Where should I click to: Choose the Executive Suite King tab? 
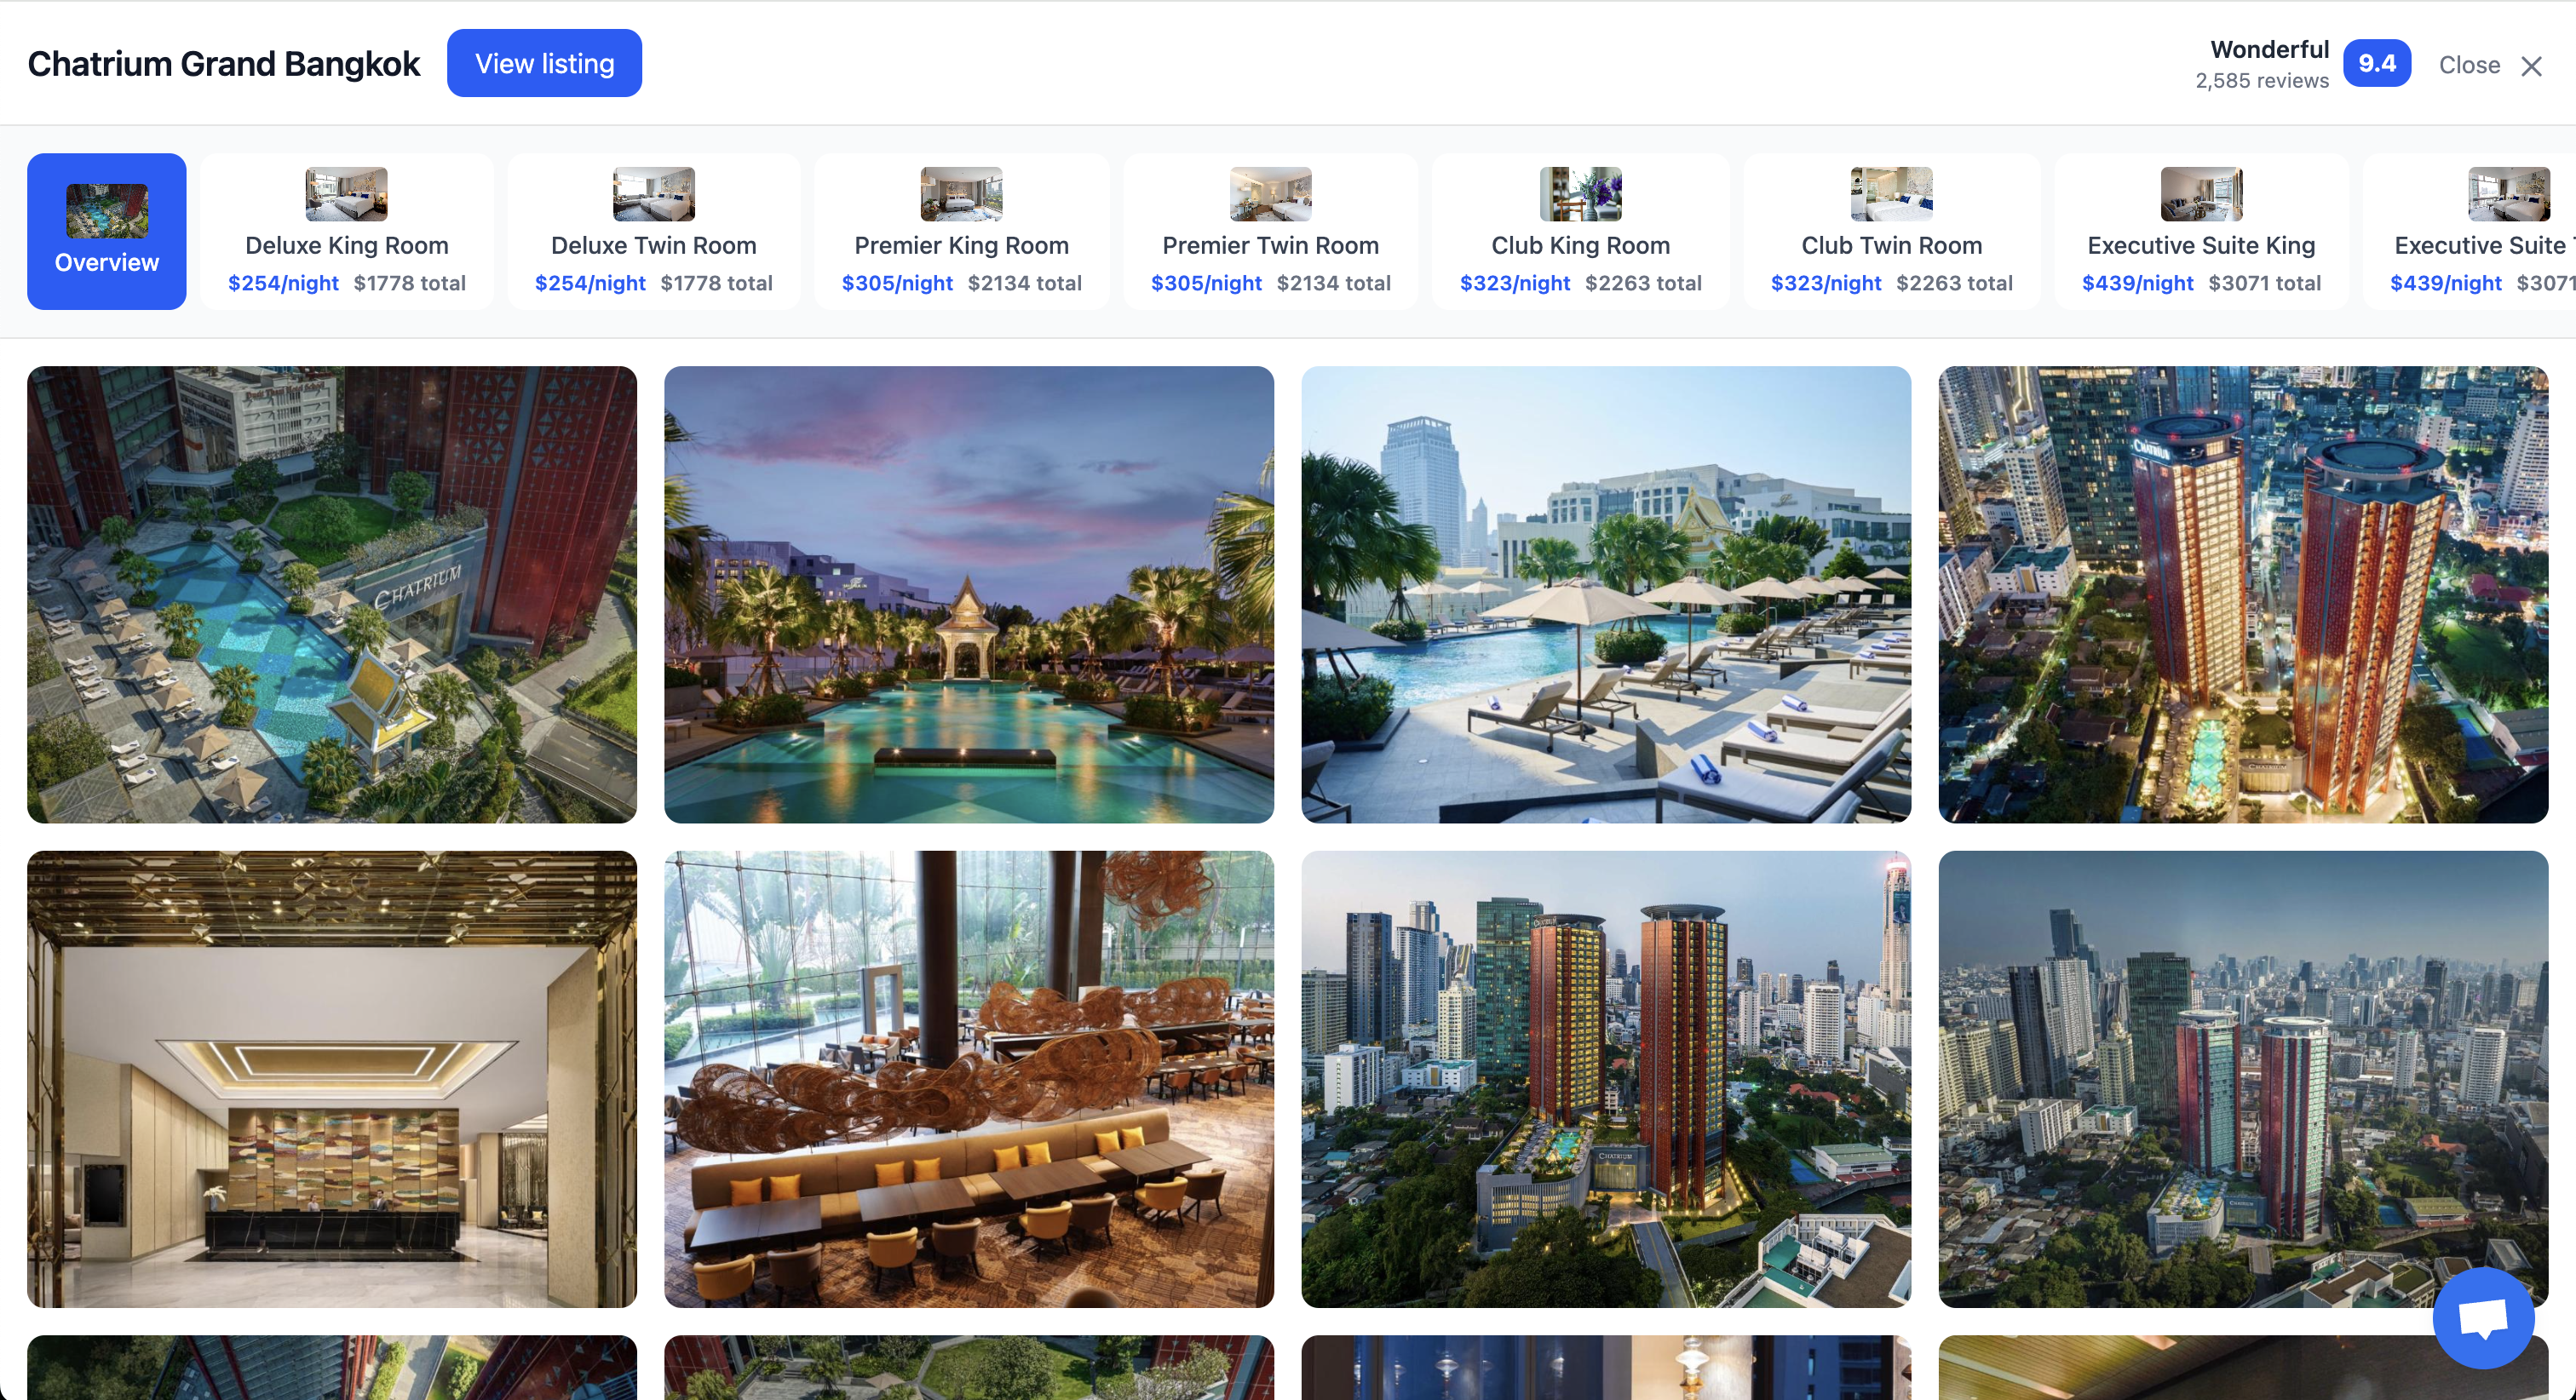tap(2202, 231)
